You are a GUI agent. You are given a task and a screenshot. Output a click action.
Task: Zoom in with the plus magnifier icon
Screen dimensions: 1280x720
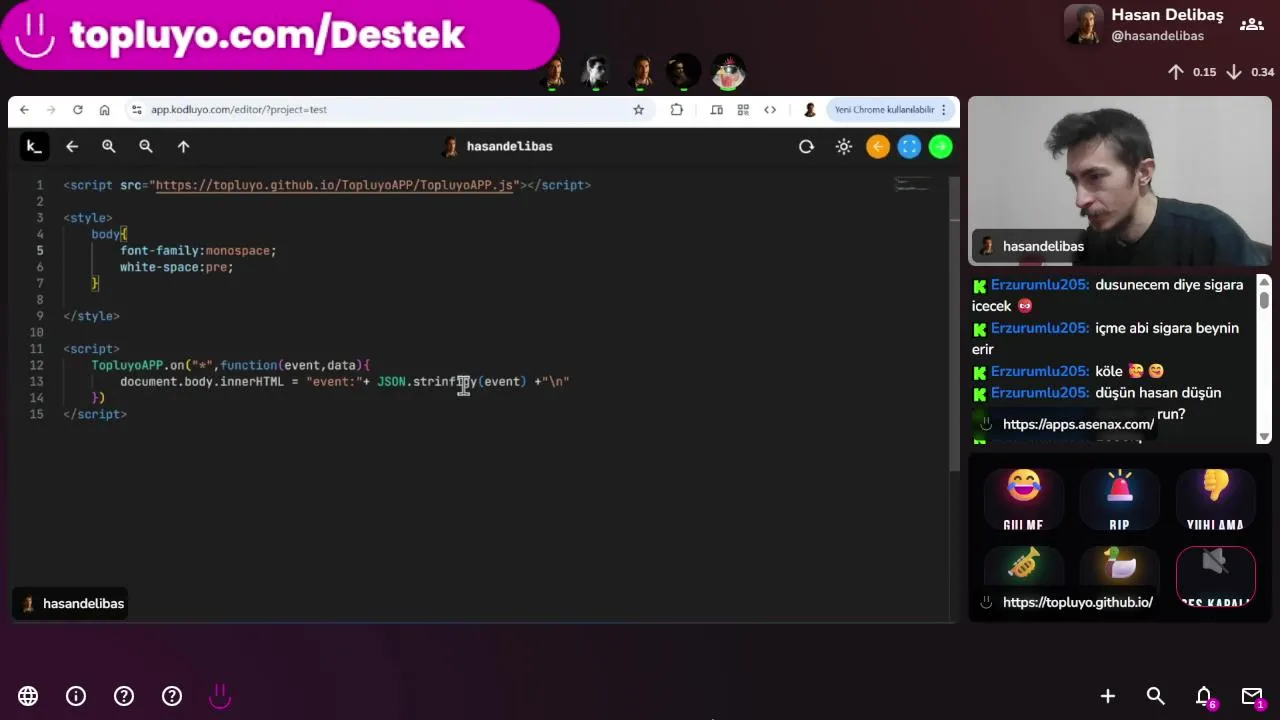109,147
